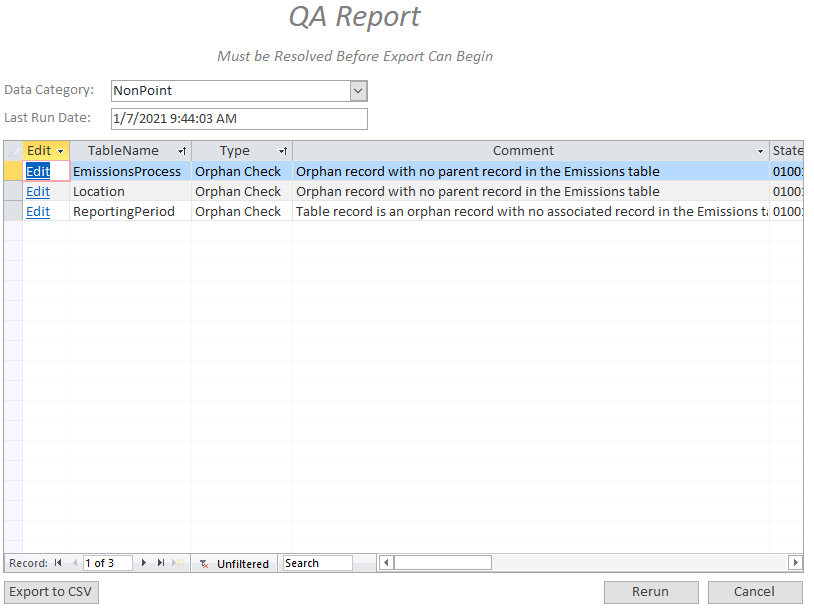The height and width of the screenshot is (612, 814).
Task: Open the Data Category dropdown
Action: 357,90
